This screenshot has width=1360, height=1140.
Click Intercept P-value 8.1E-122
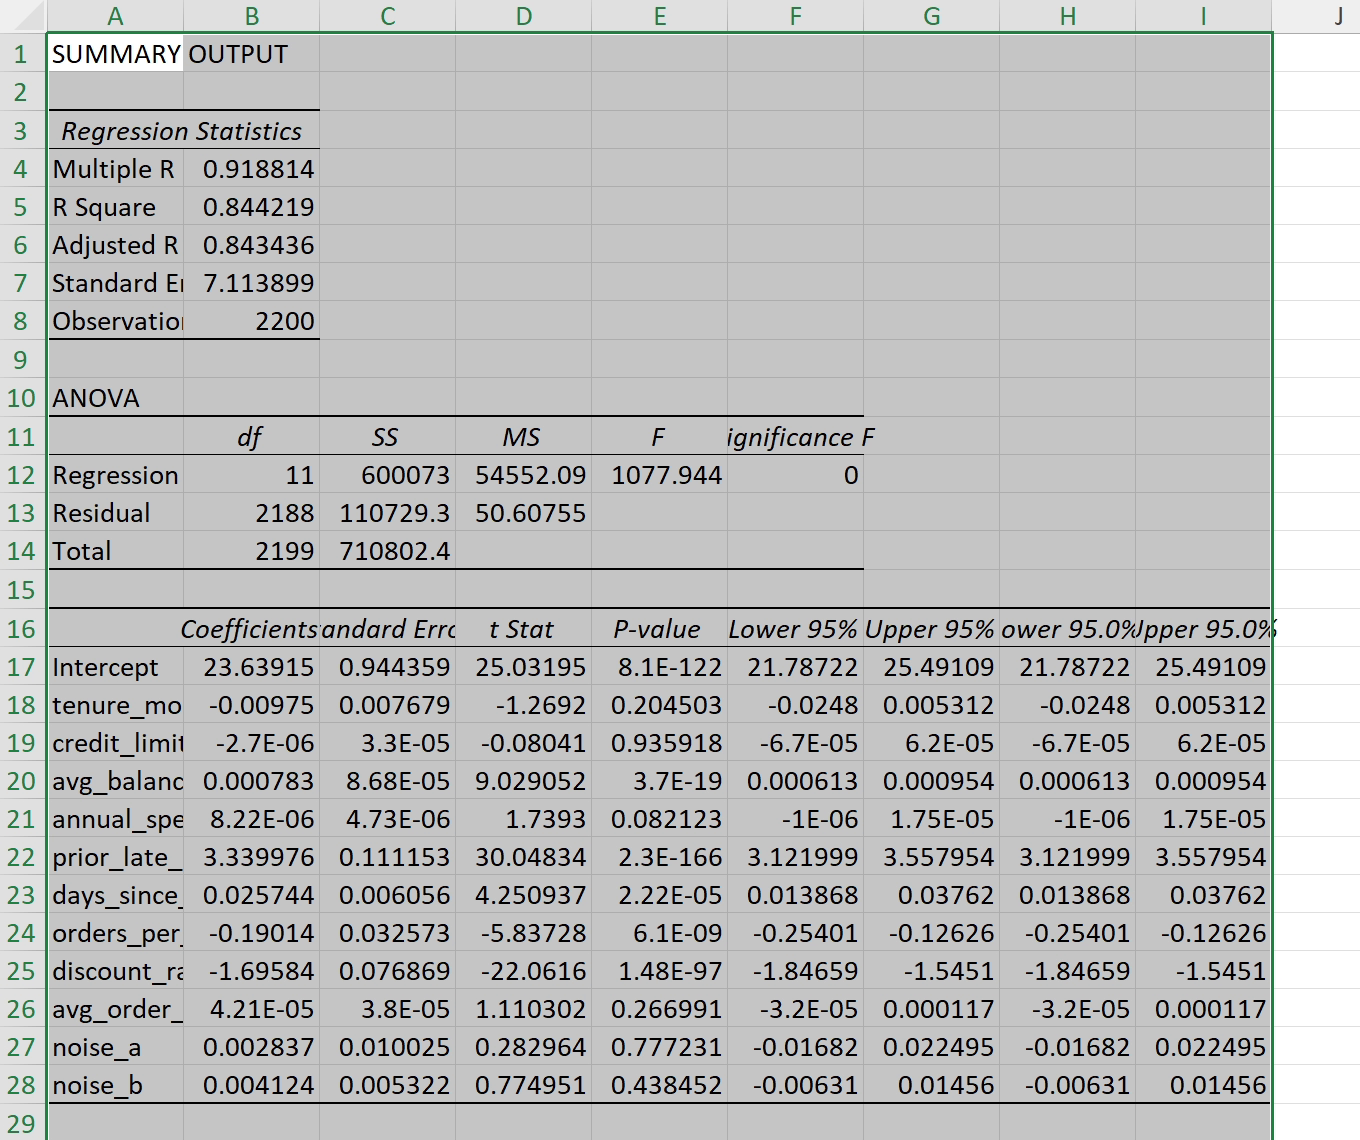[660, 667]
